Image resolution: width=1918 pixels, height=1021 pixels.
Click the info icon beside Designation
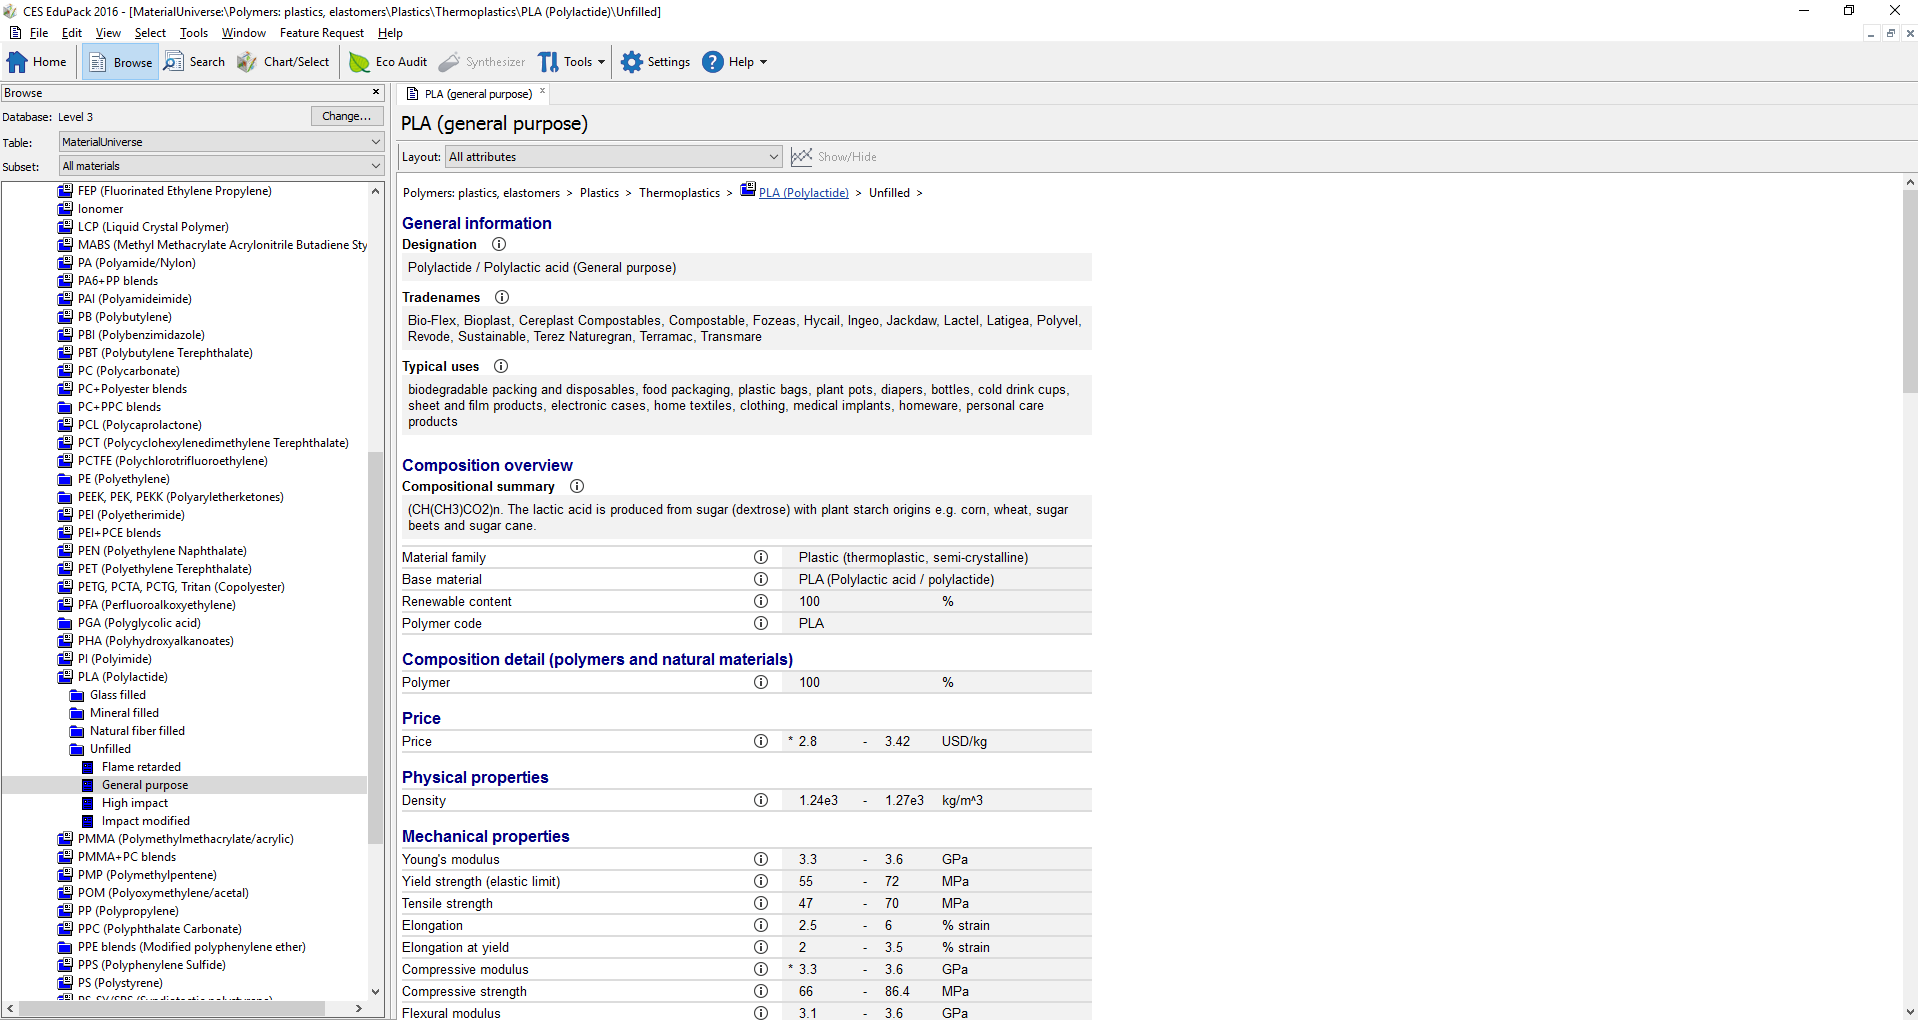click(x=499, y=244)
